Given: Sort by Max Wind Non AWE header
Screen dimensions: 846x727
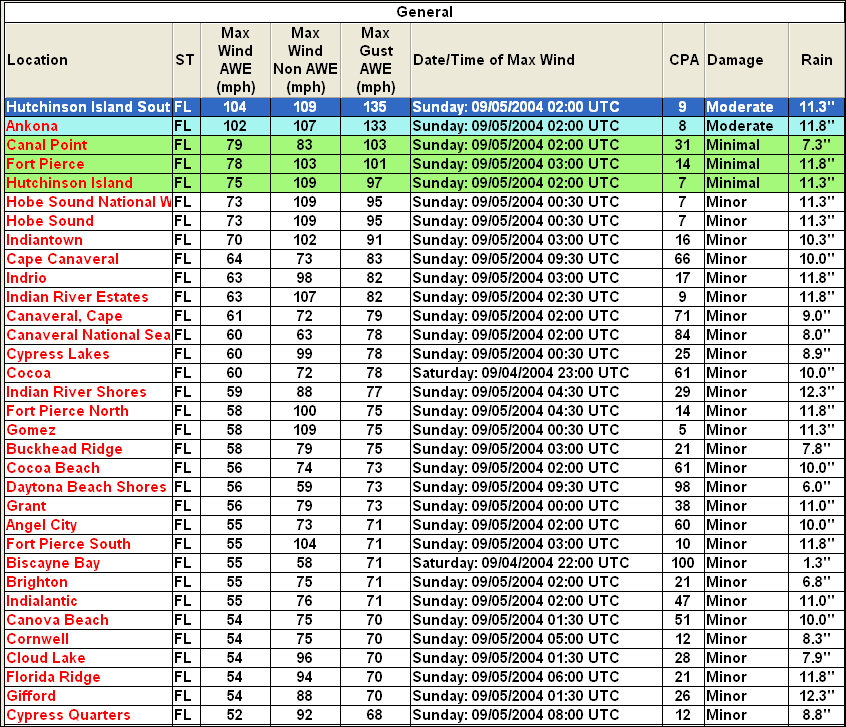Looking at the screenshot, I should click(305, 60).
